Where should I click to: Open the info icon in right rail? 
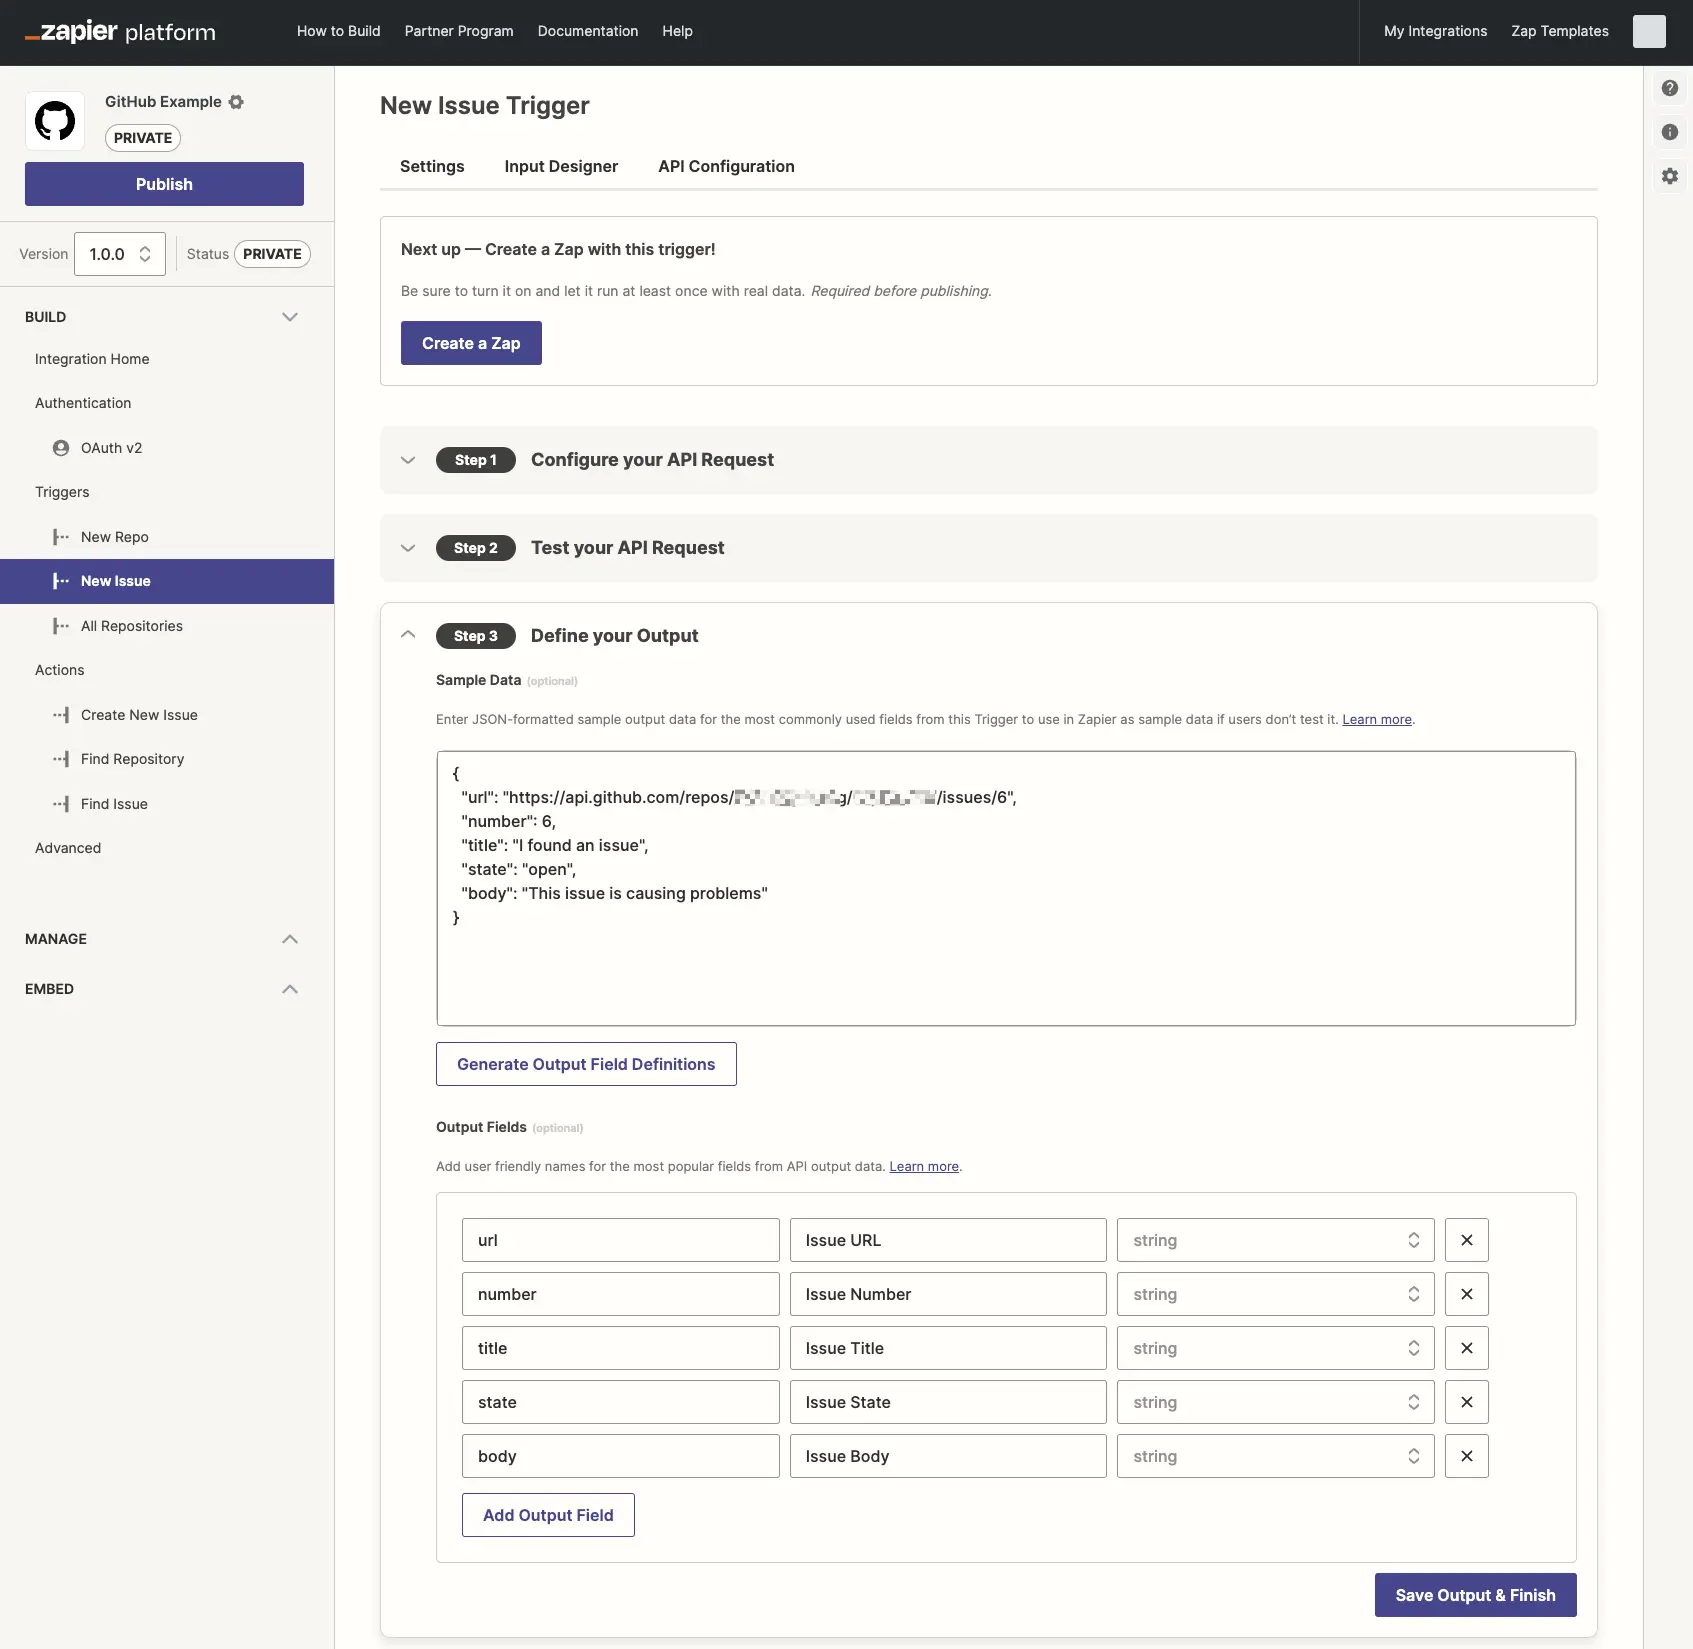[1670, 132]
